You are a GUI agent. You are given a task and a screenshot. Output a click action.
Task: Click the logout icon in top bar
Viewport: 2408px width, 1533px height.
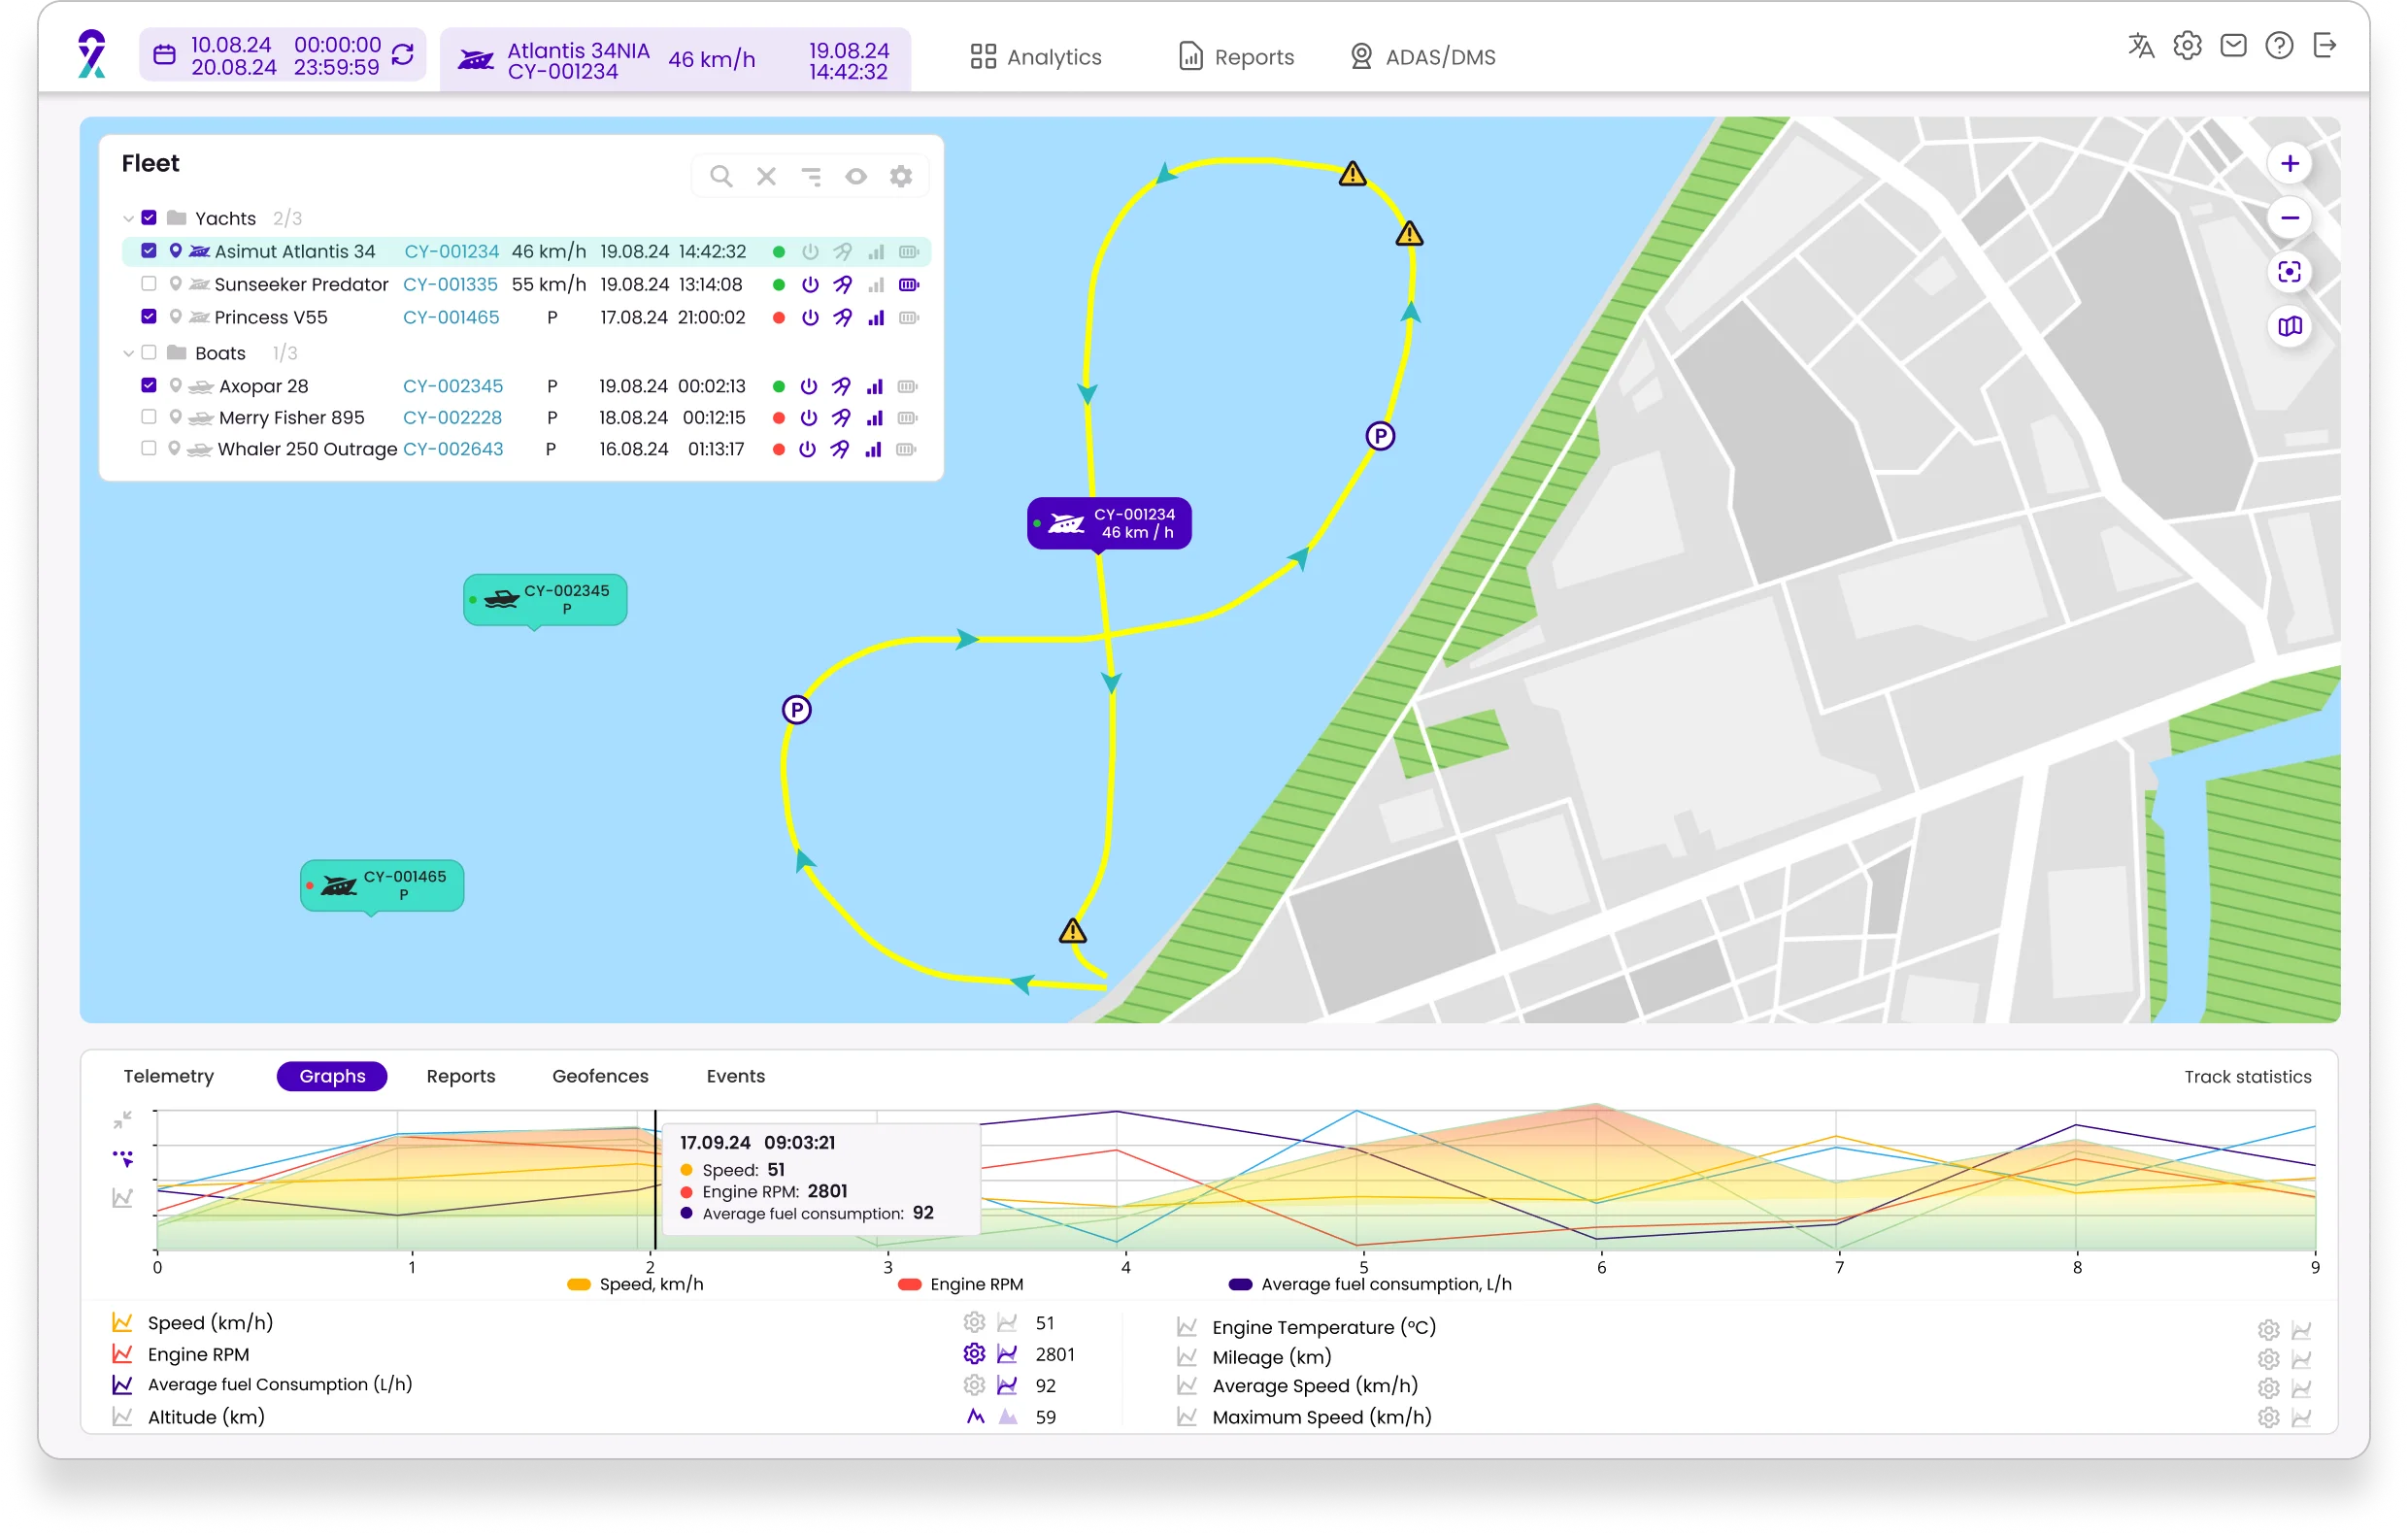pos(2325,46)
